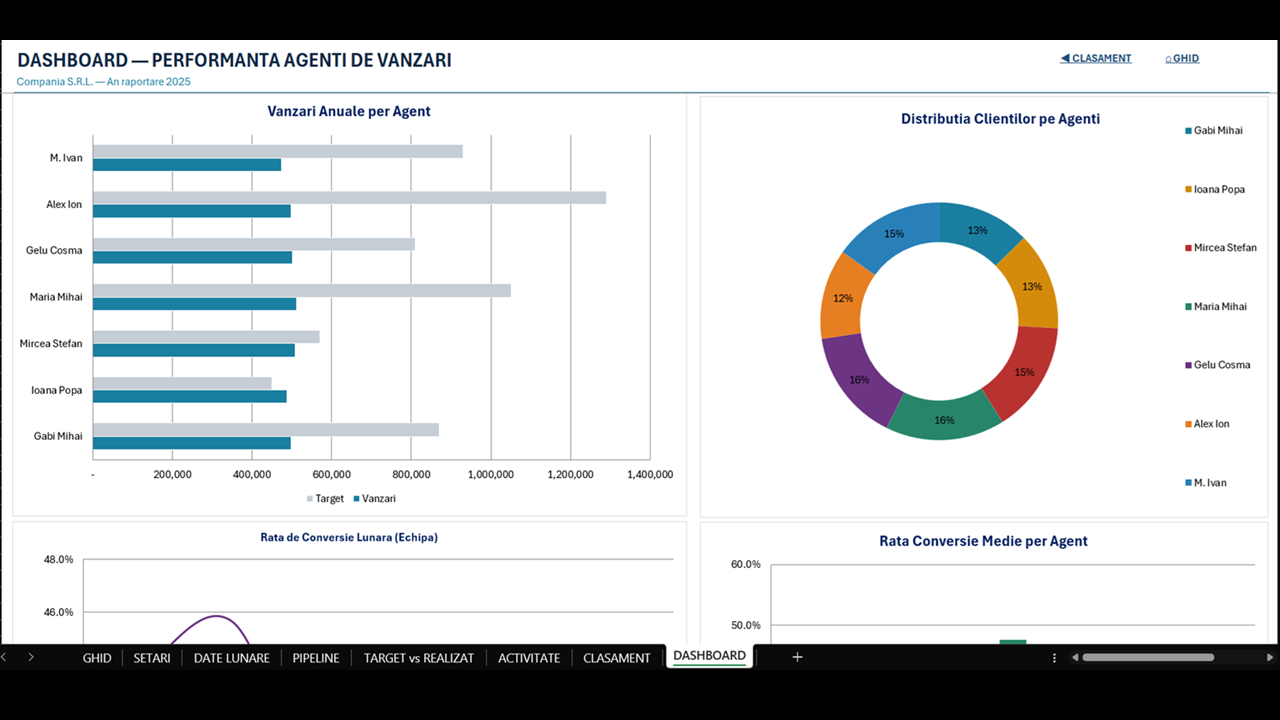Open the DATE LUNARE sheet tab
Screen dimensions: 1280x720
(232, 658)
